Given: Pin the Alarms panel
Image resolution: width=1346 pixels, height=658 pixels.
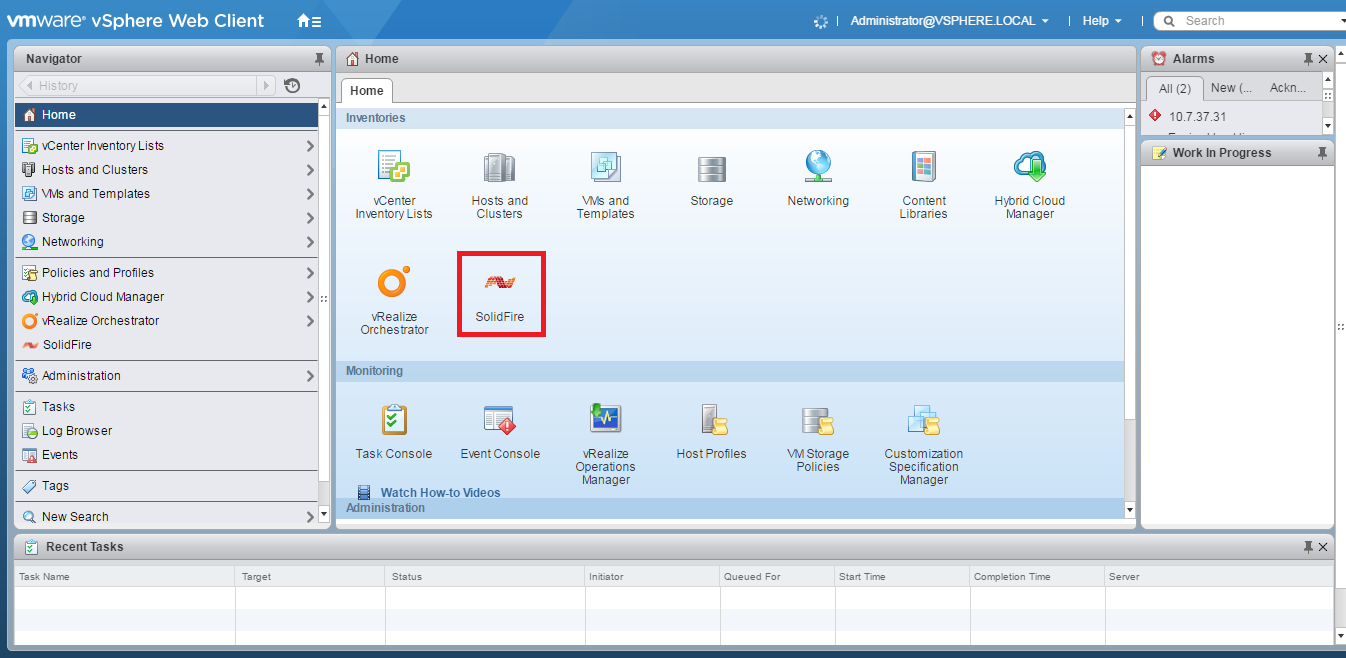Looking at the screenshot, I should (1308, 59).
